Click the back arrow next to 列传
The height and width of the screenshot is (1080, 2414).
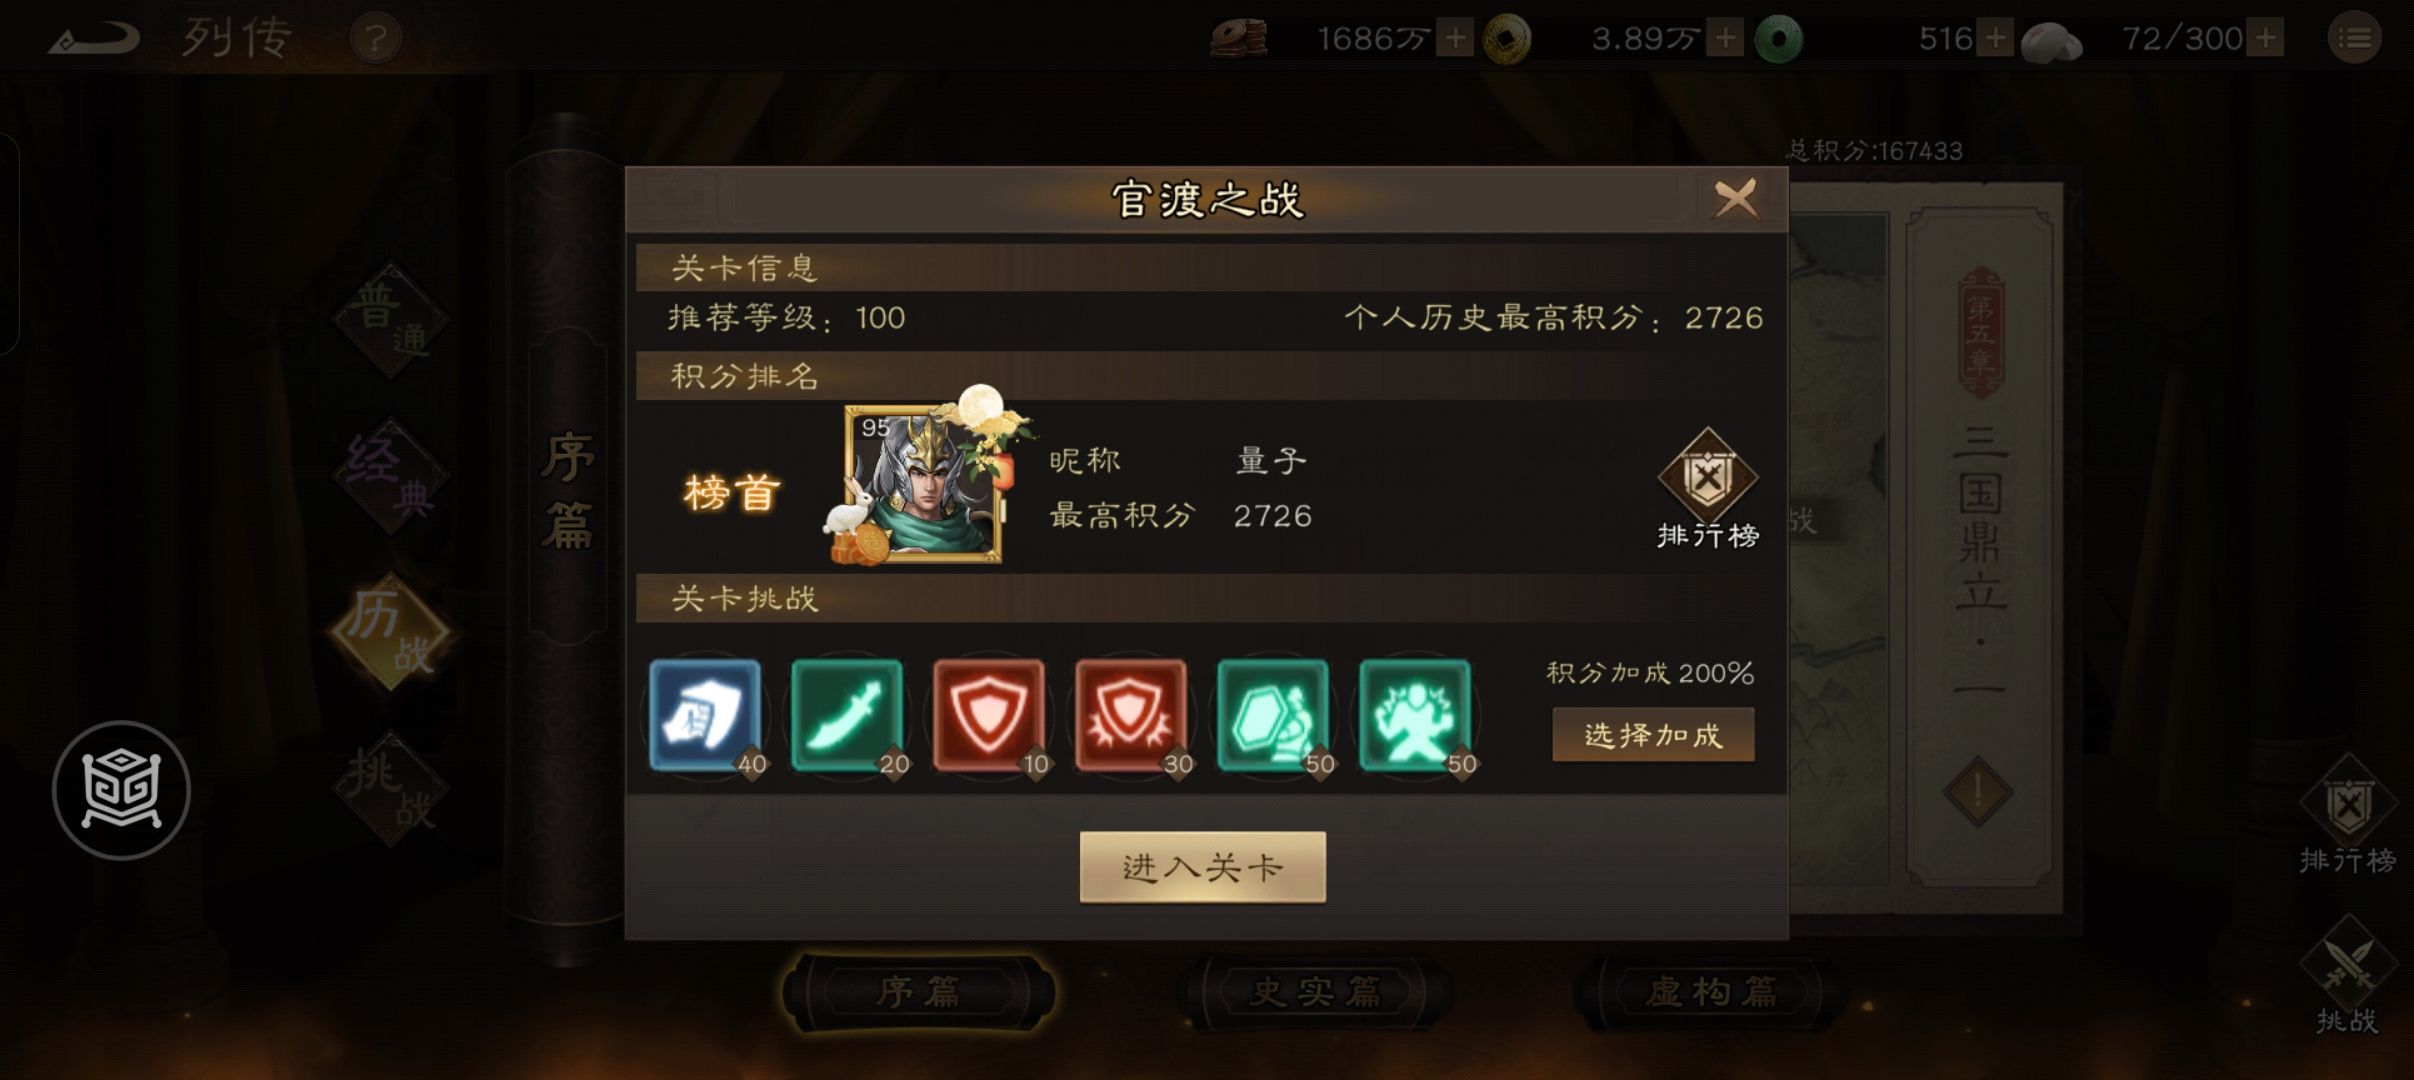tap(94, 39)
